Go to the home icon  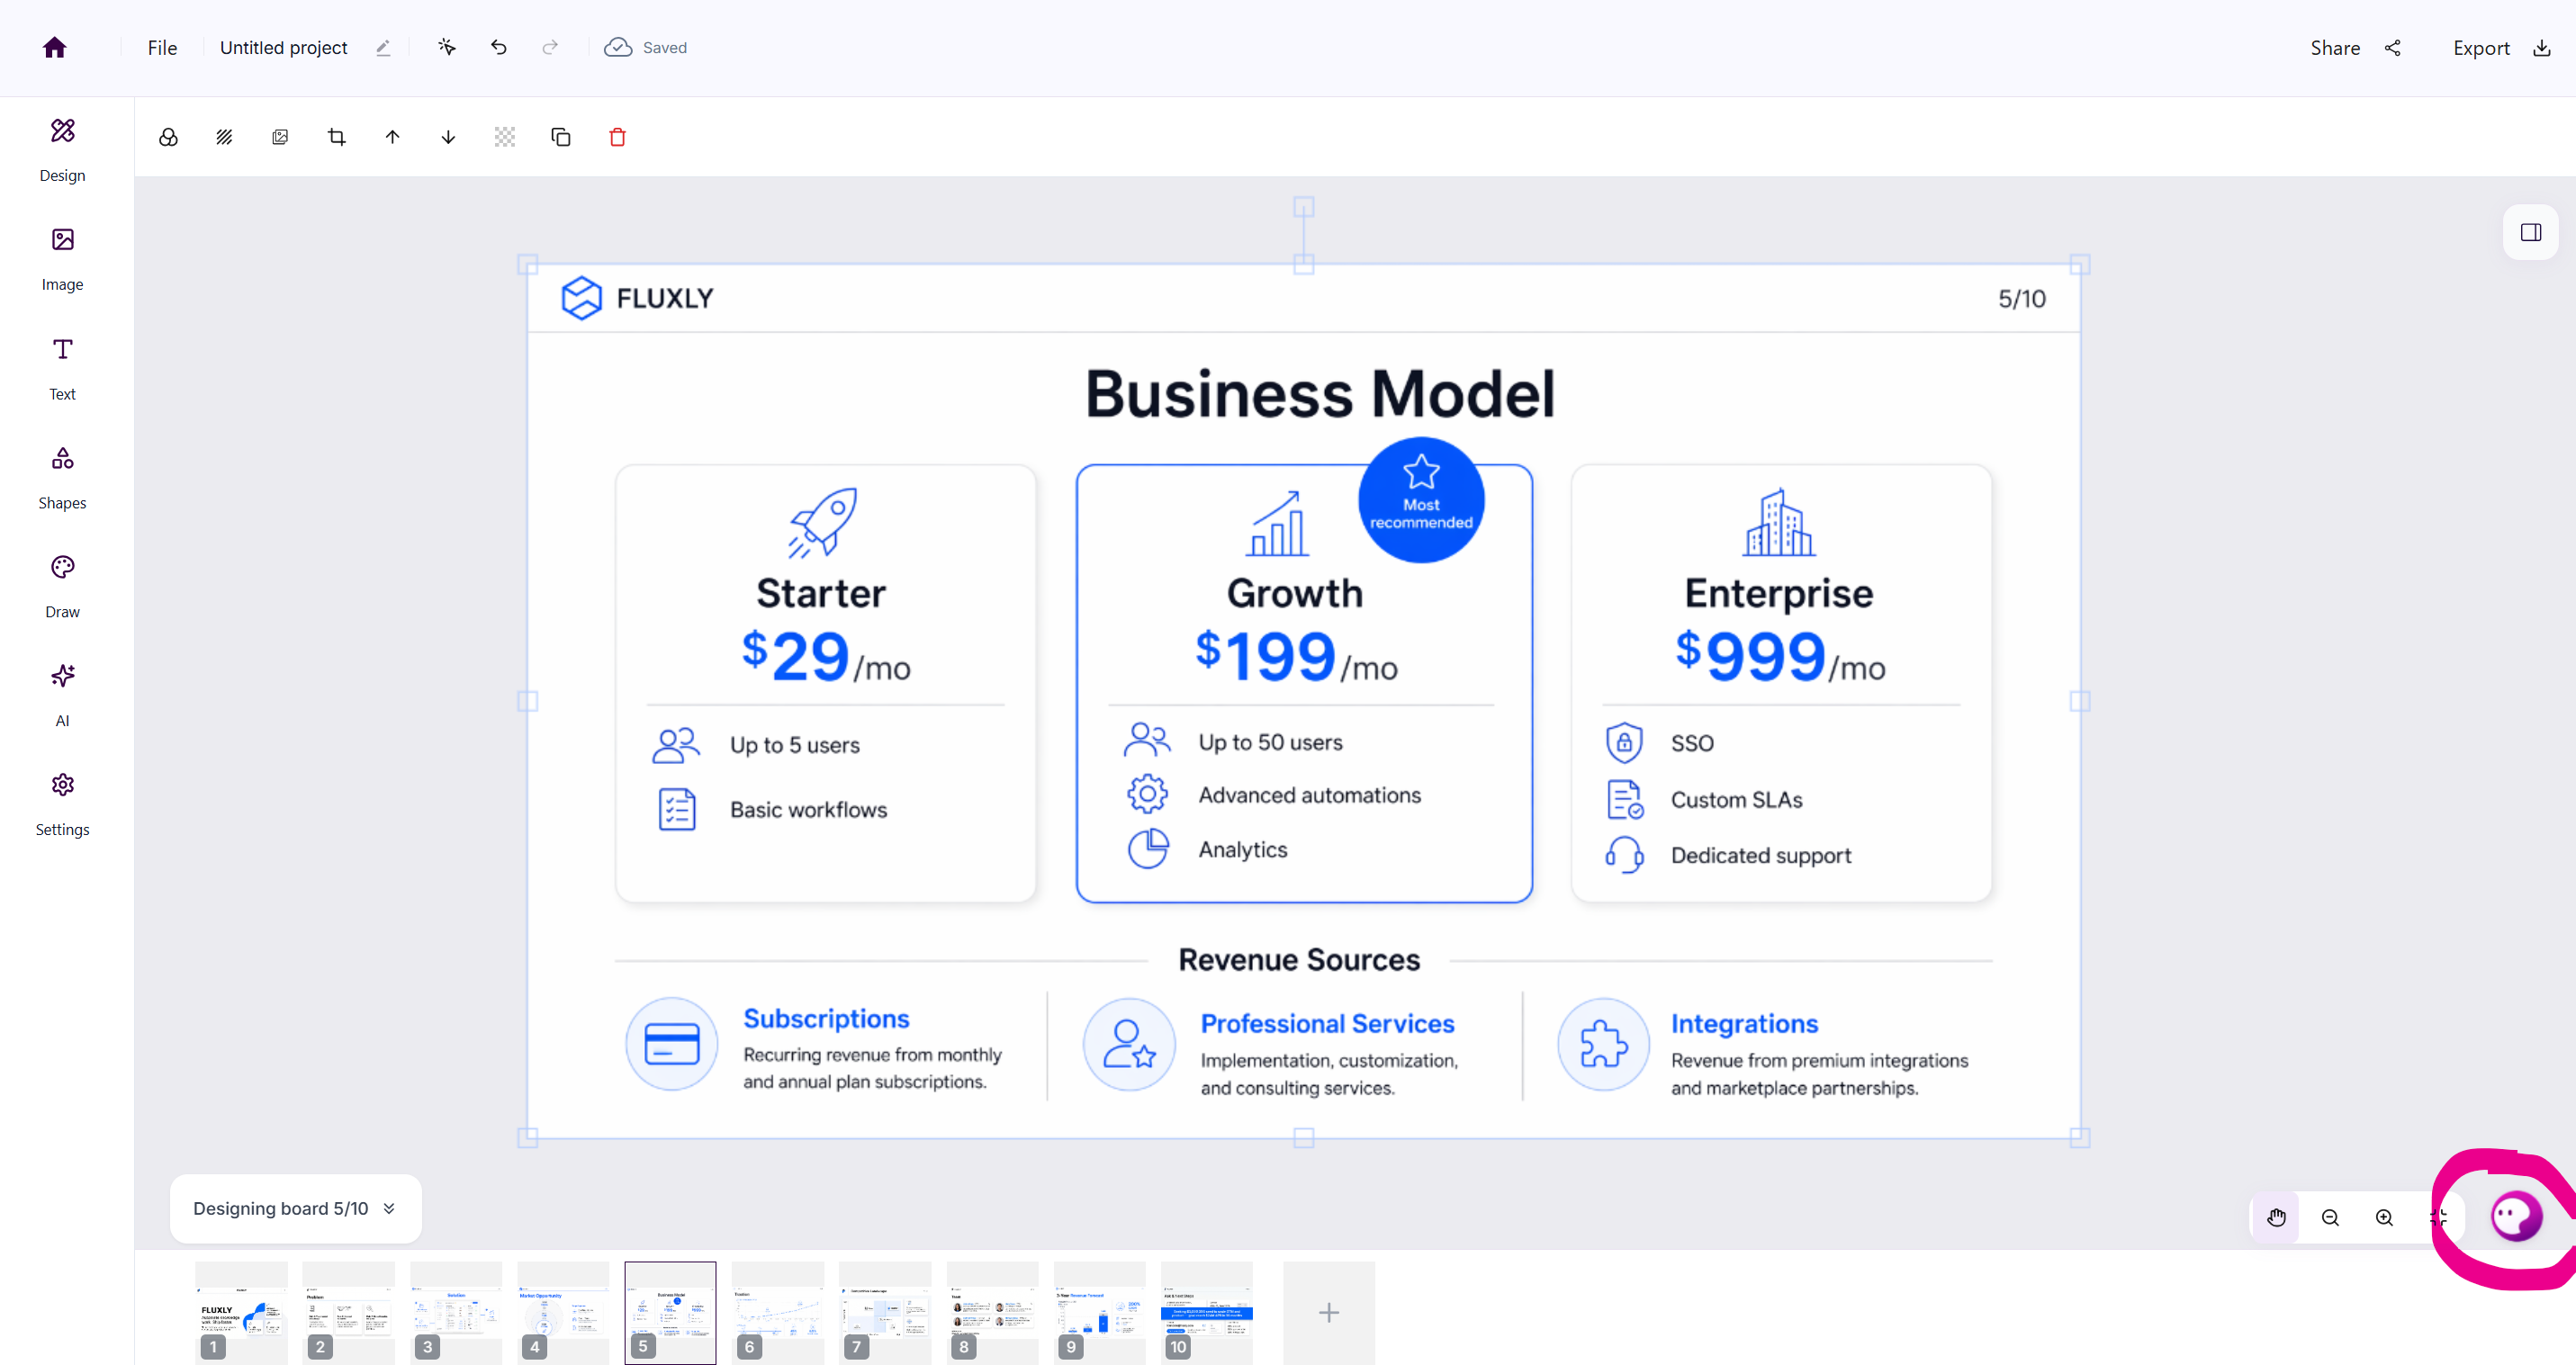coord(55,48)
